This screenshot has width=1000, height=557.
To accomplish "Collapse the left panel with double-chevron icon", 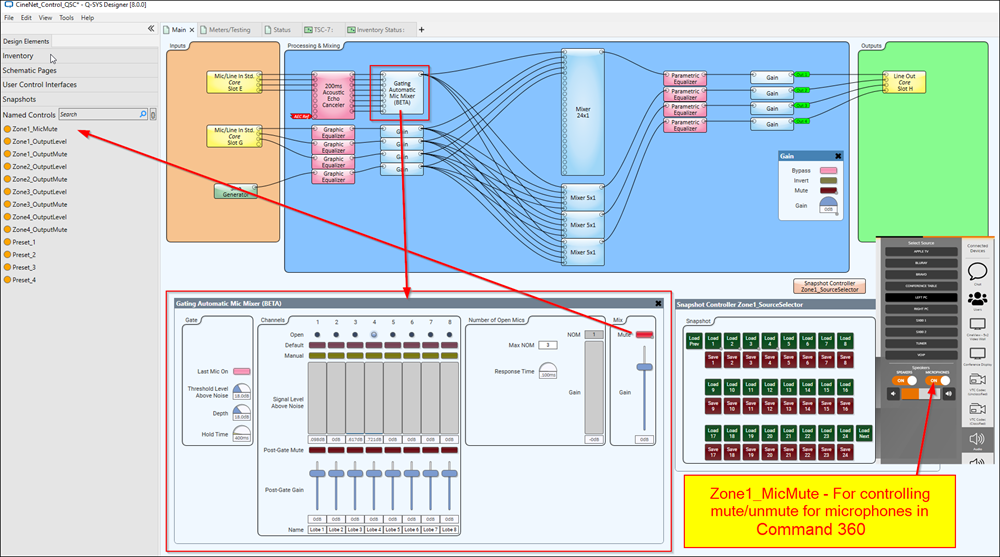I will coord(150,29).
